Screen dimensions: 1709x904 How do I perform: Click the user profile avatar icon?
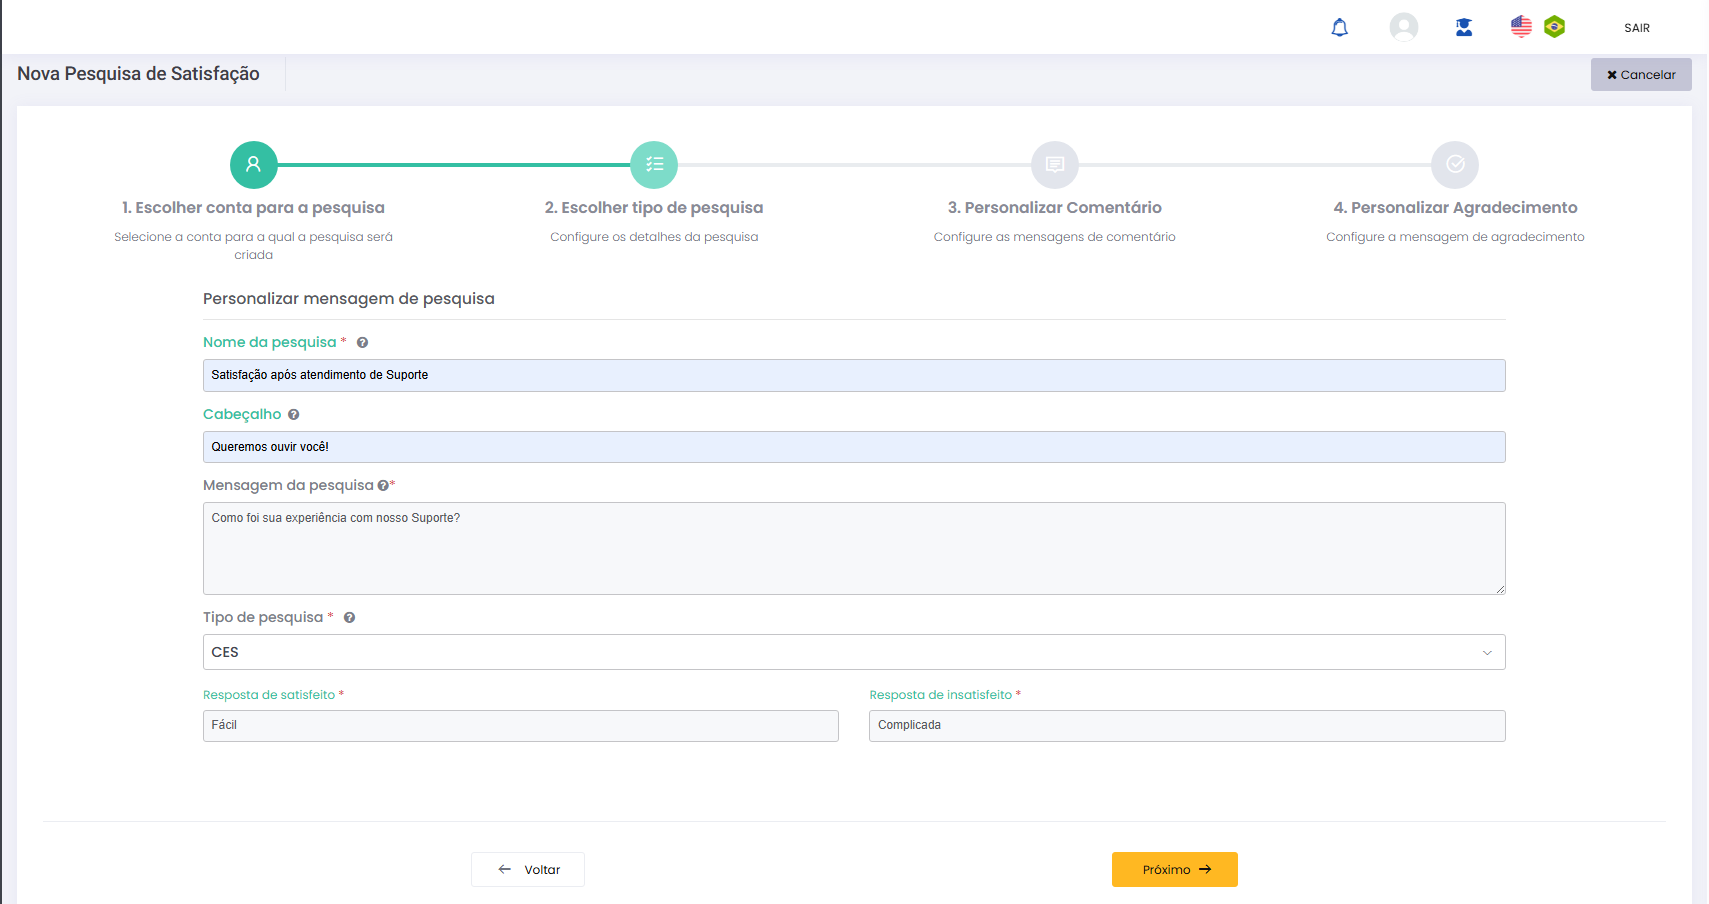click(1403, 27)
